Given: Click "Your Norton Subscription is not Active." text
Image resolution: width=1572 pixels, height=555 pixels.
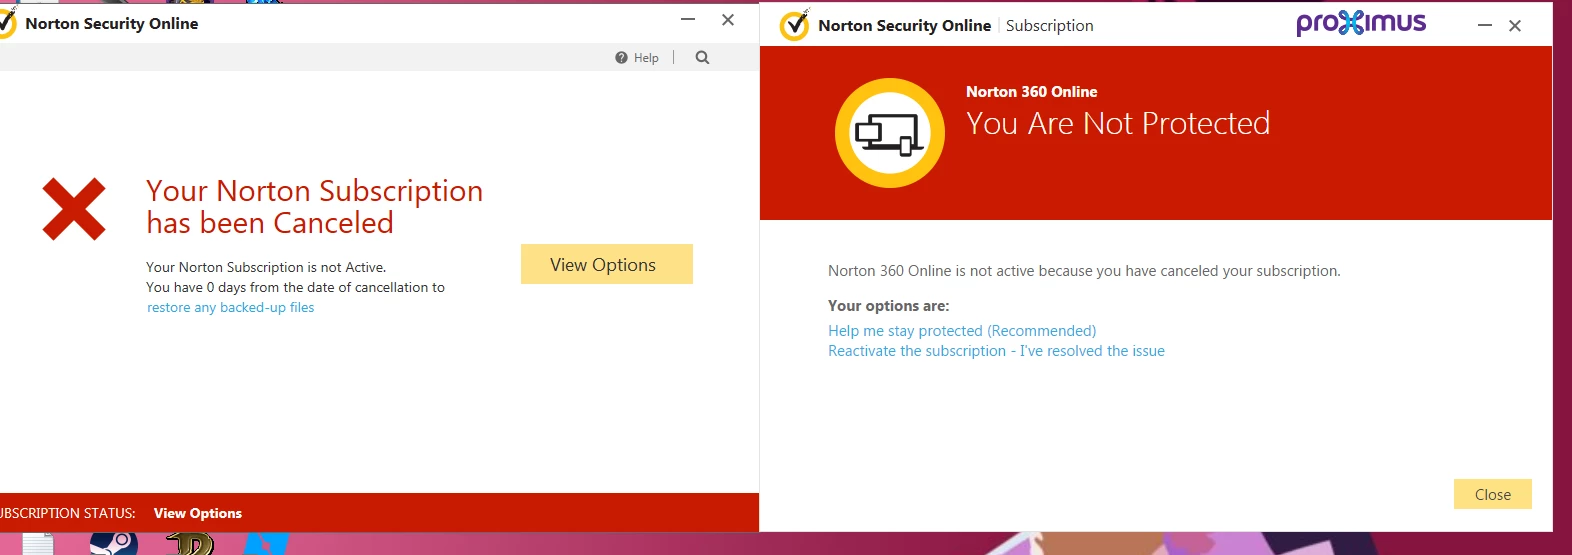Looking at the screenshot, I should pyautogui.click(x=266, y=267).
